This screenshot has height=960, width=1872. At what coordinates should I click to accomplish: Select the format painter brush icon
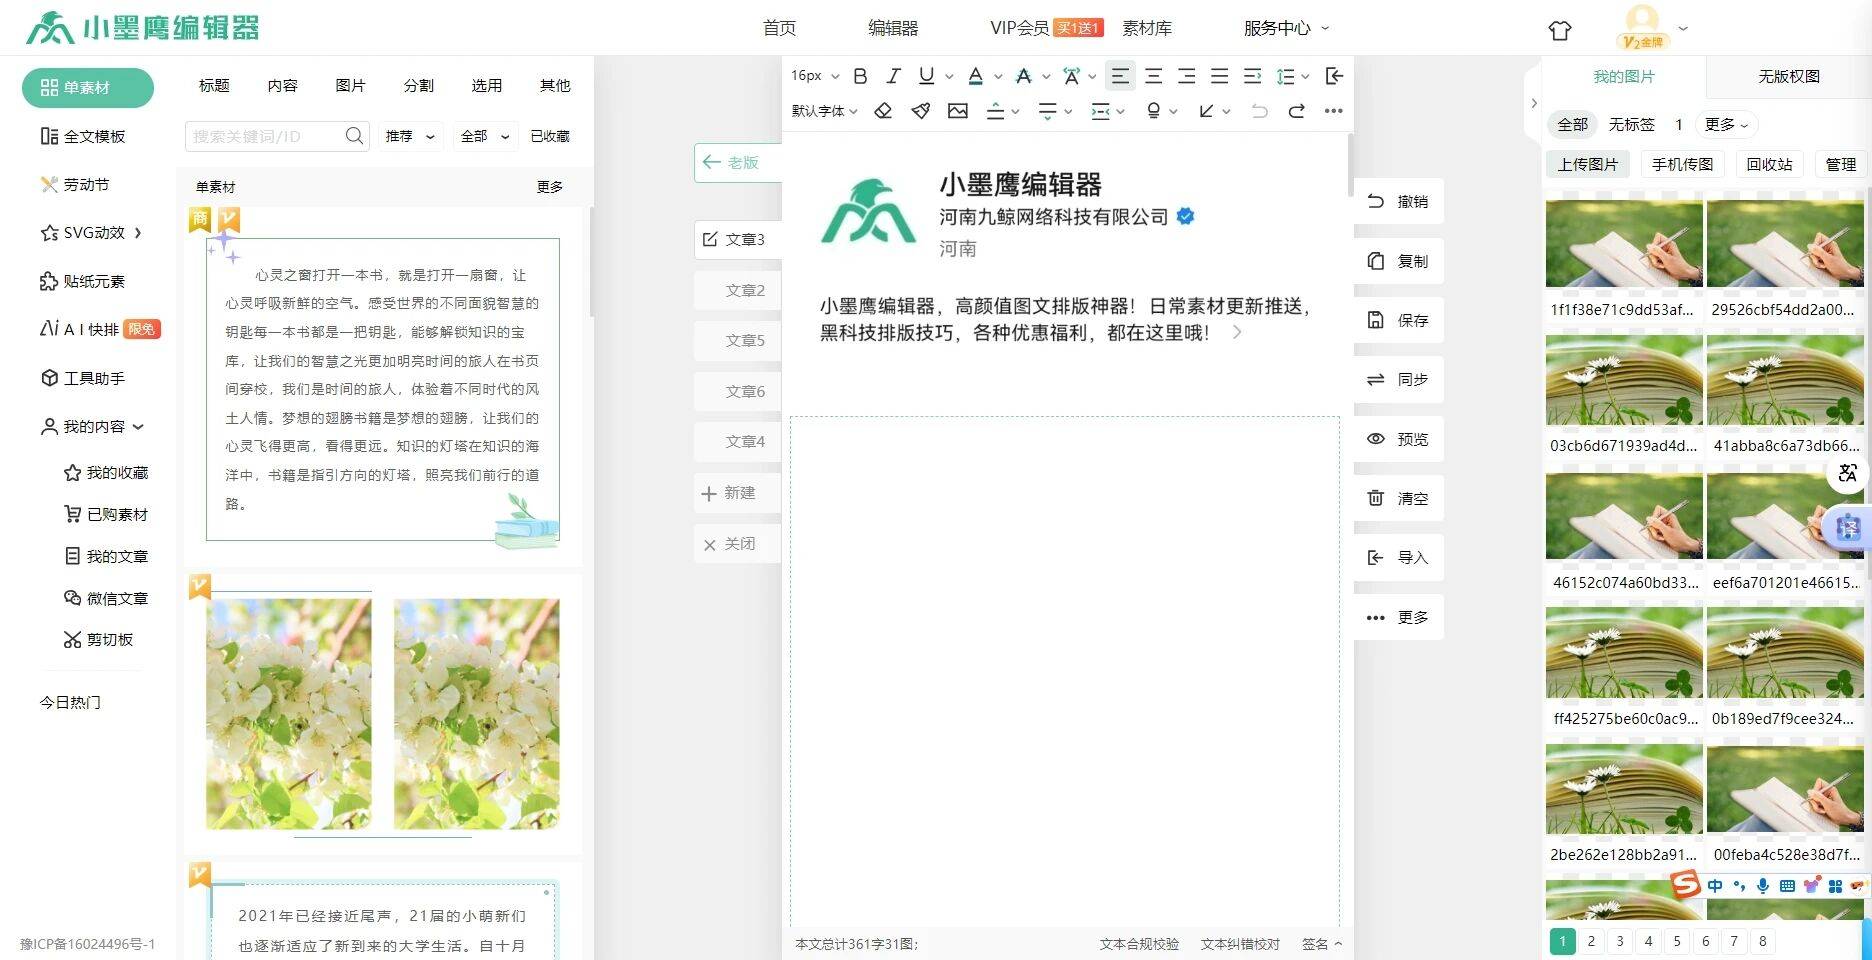[920, 111]
